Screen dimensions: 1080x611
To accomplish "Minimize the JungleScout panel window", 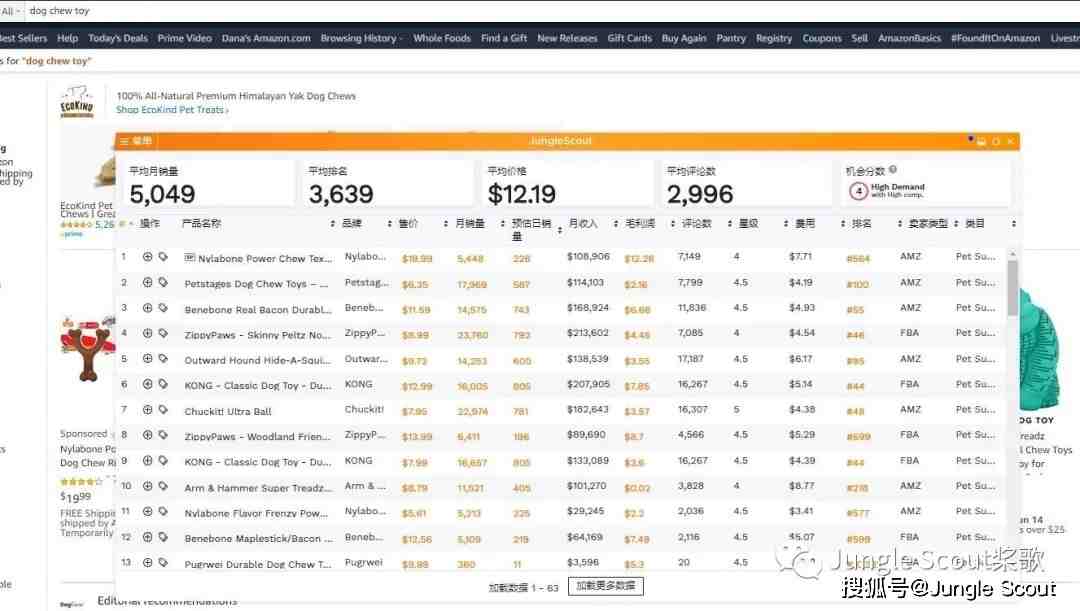I will tap(982, 141).
